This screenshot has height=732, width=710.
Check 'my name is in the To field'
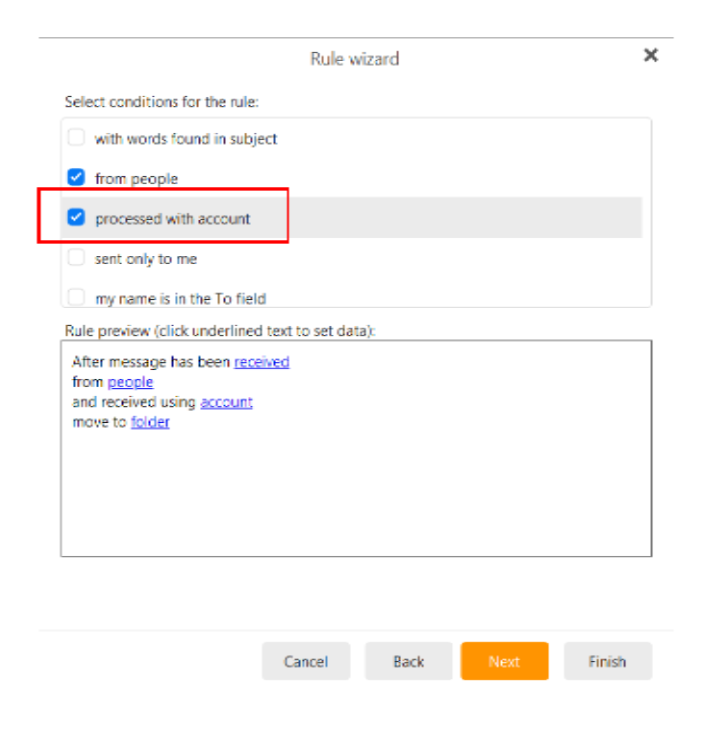76,297
